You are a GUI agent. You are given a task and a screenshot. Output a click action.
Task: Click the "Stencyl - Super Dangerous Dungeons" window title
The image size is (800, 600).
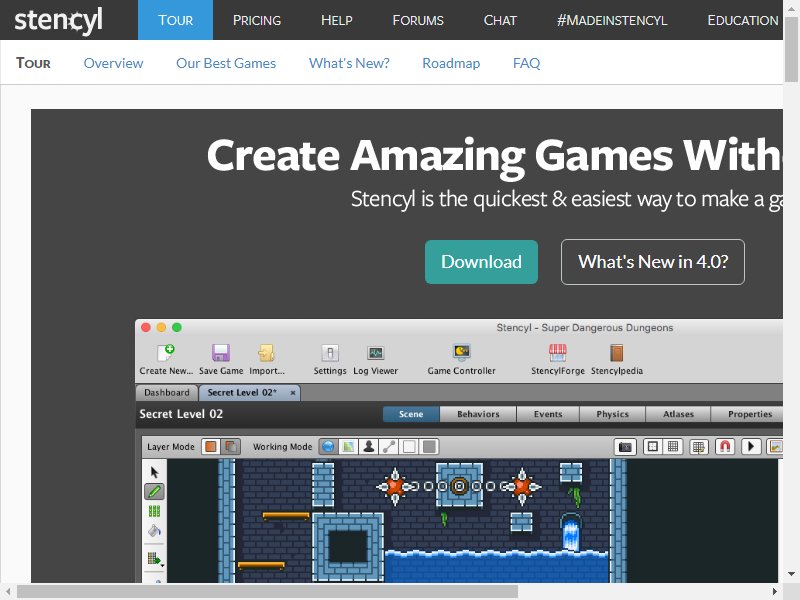pyautogui.click(x=585, y=328)
